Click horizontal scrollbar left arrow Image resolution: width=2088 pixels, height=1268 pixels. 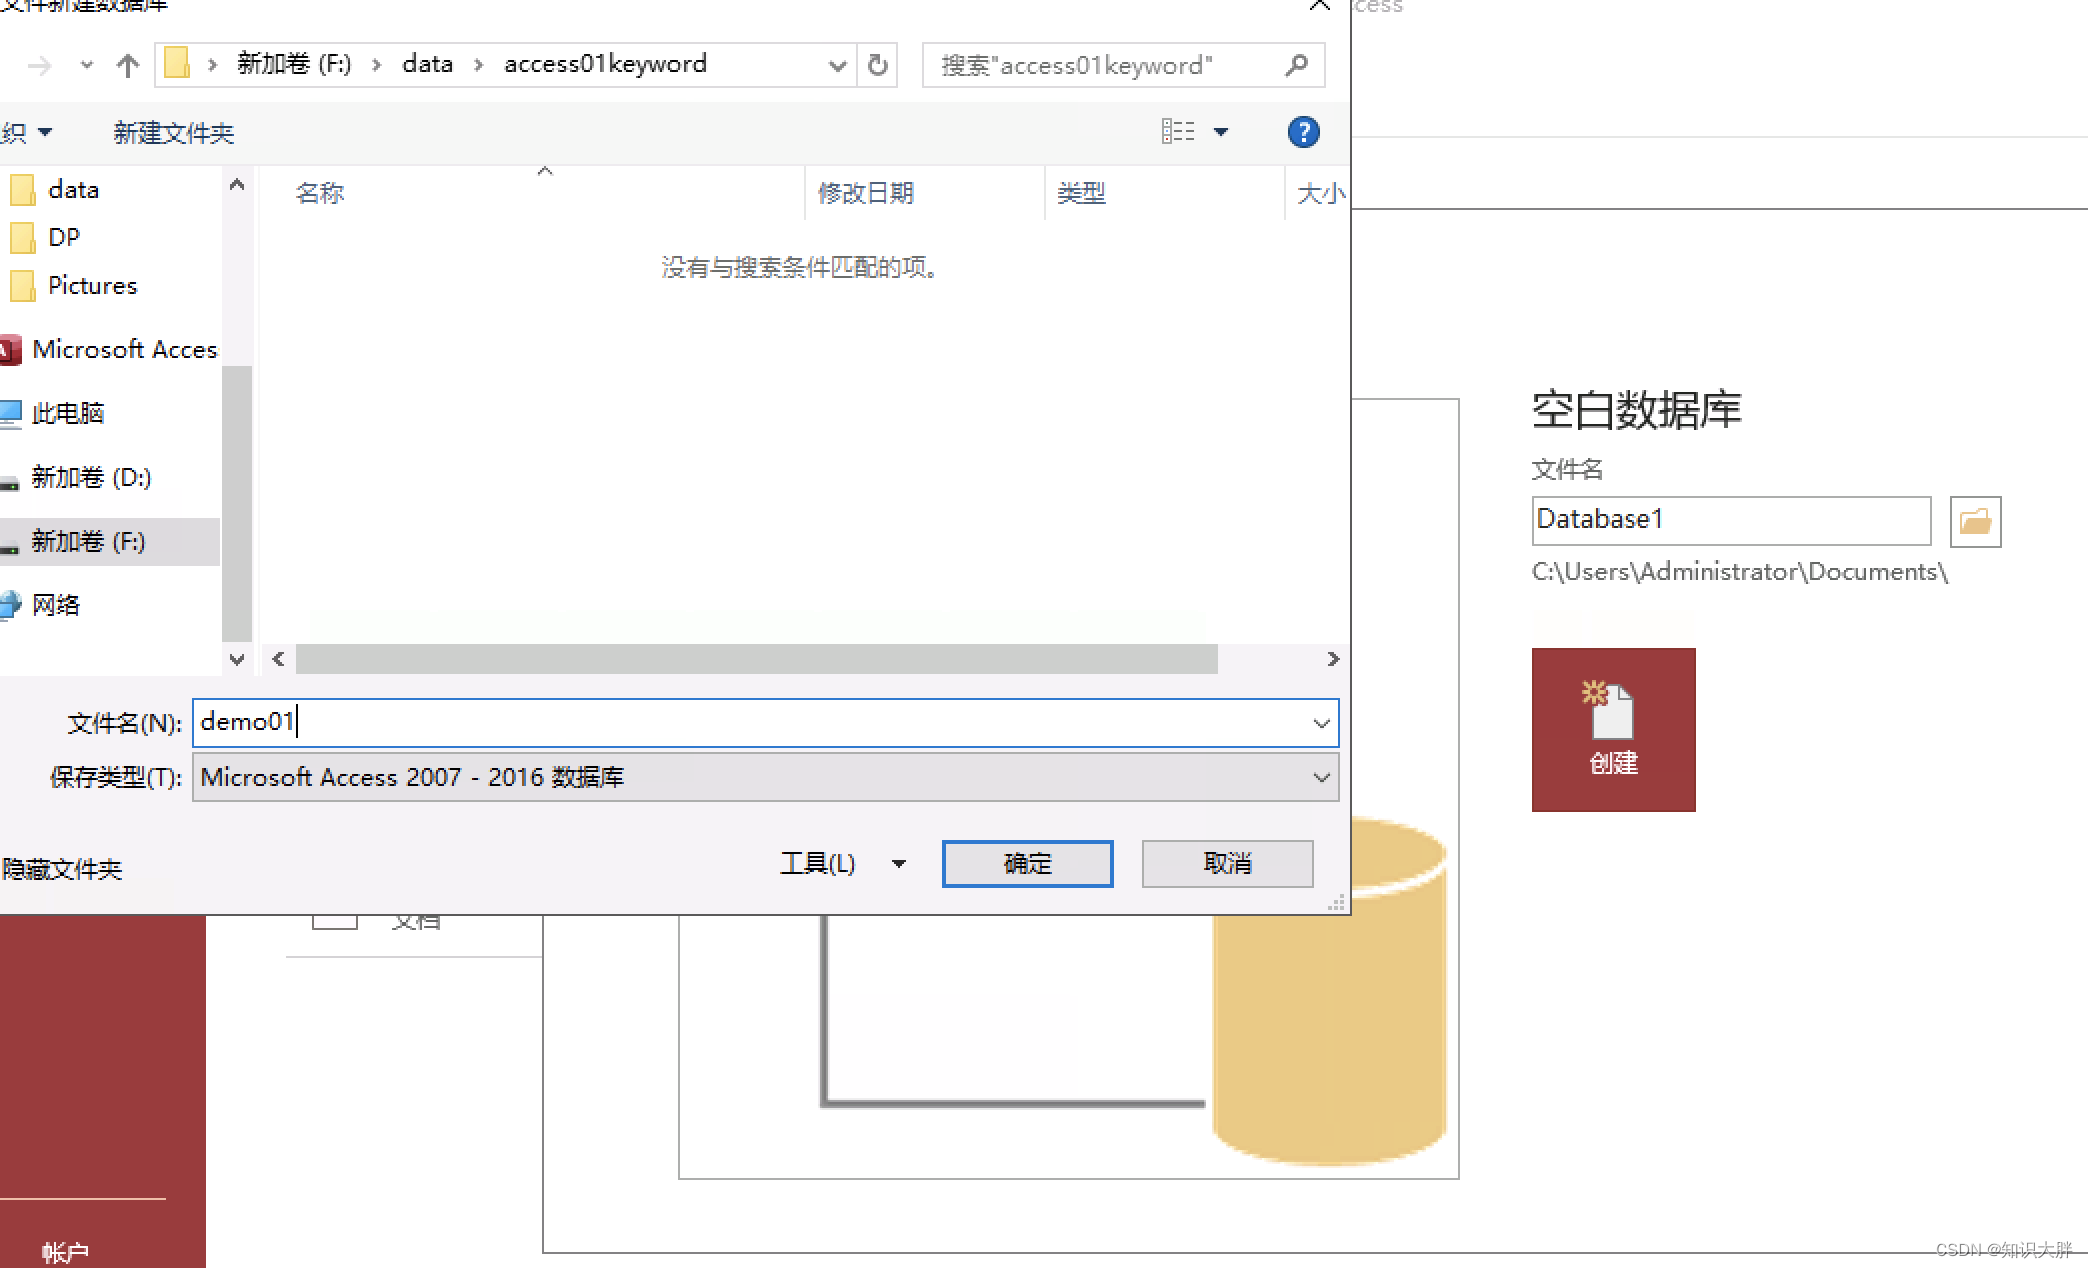coord(278,659)
